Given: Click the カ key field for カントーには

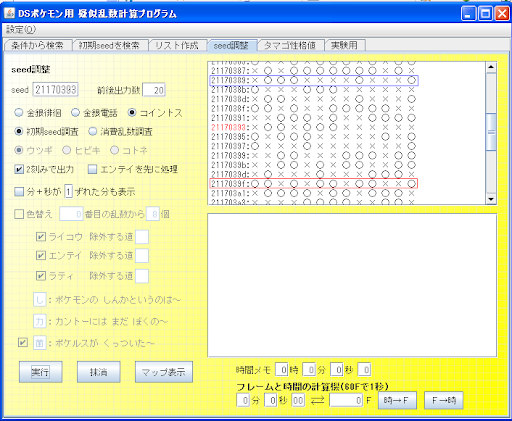Looking at the screenshot, I should pyautogui.click(x=40, y=321).
